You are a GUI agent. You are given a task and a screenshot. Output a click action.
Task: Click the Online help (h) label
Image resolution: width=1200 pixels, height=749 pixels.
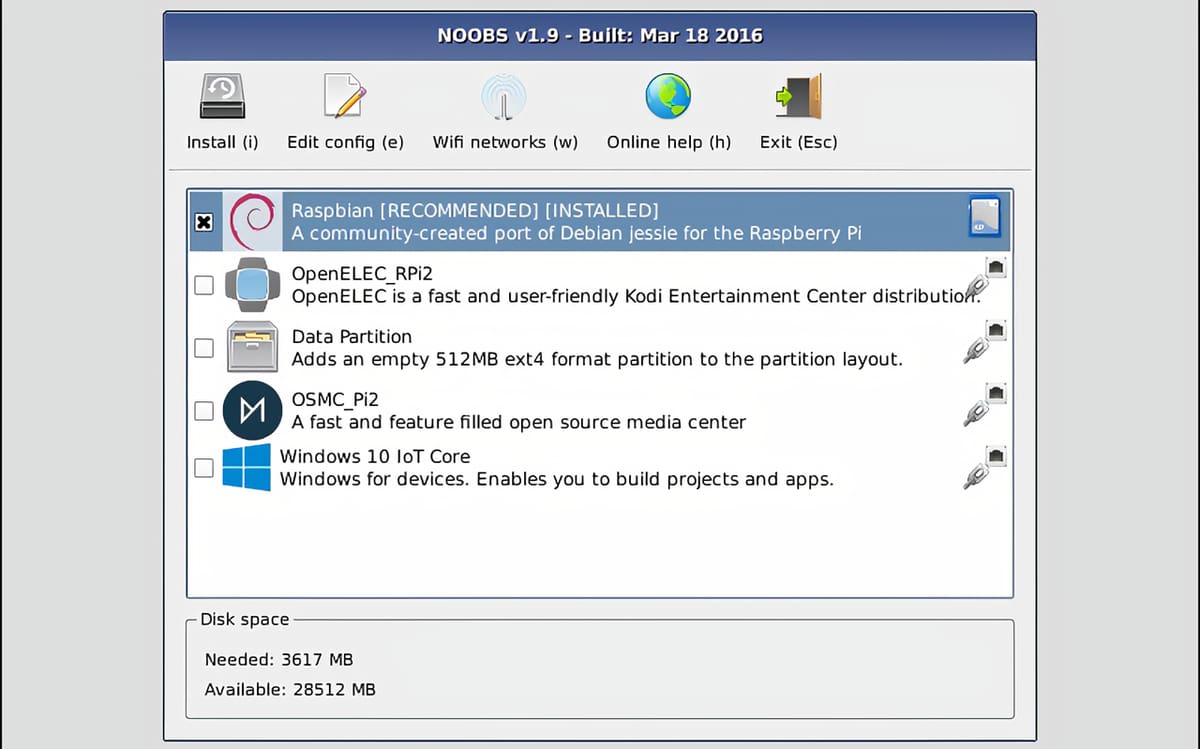669,142
